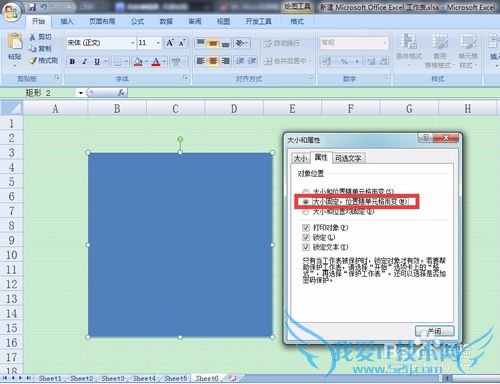Click the Merge and Center (合并后居中) button
Viewport: 500px width, 384px height.
pos(288,61)
